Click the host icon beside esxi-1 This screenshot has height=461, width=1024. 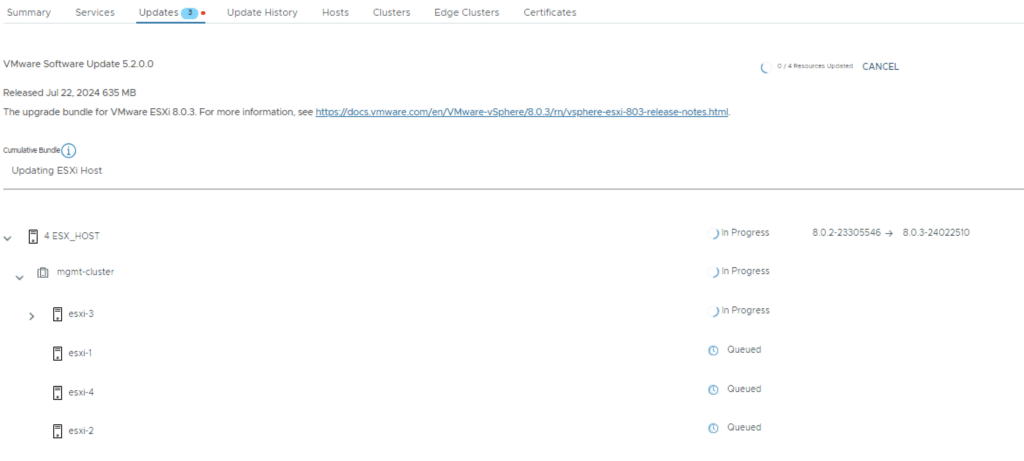57,353
